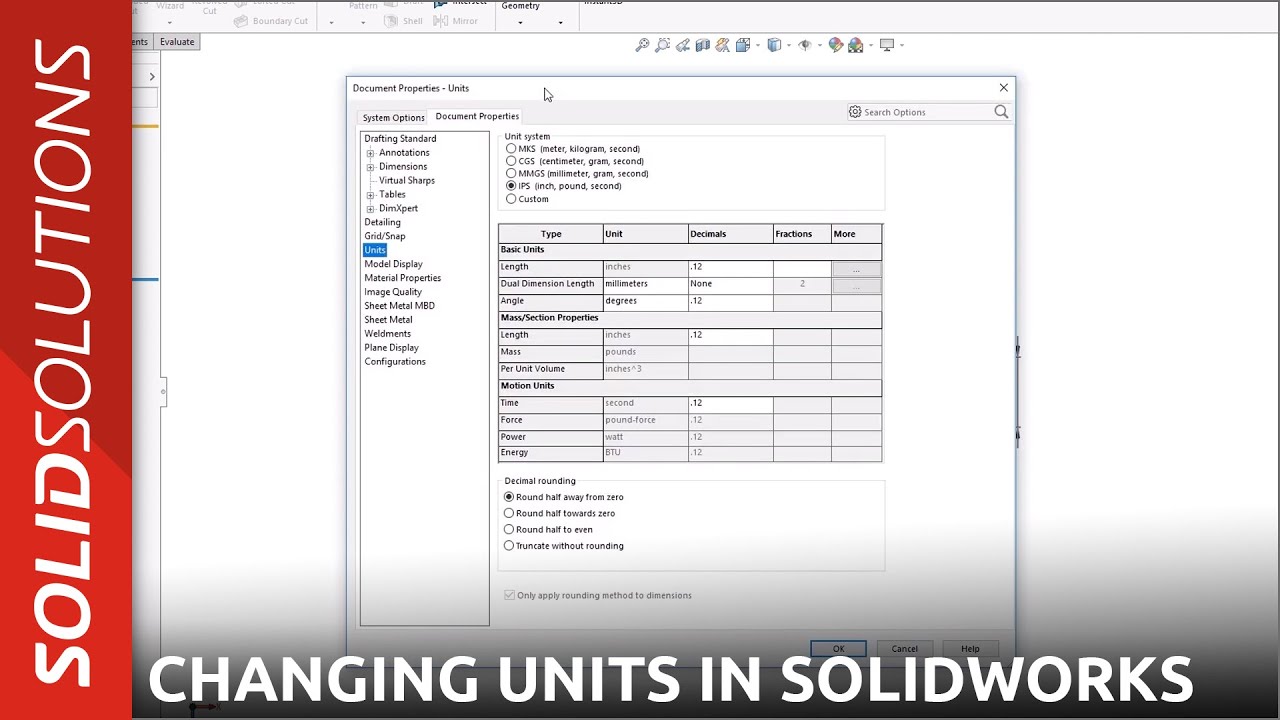
Task: Switch to Document Properties tab
Action: click(477, 116)
